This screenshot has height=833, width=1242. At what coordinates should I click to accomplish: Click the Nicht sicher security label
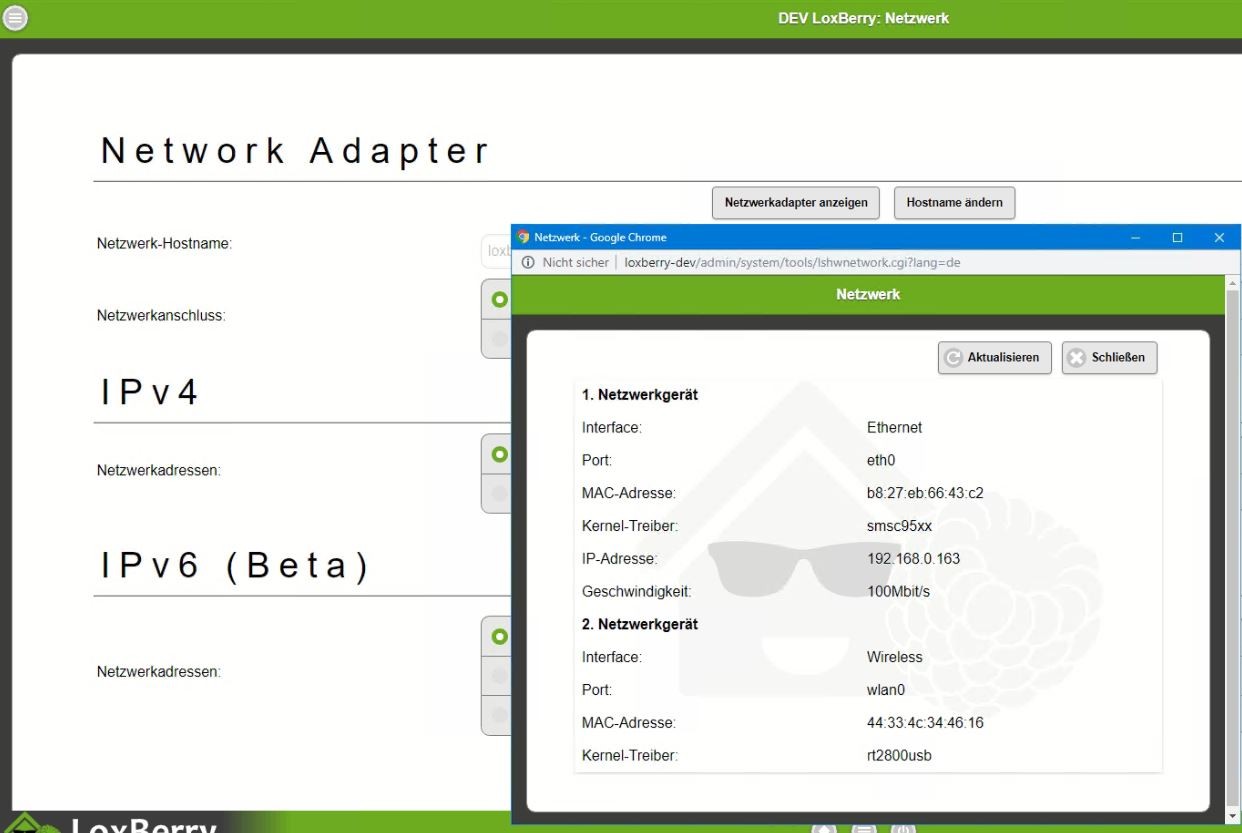[x=576, y=262]
